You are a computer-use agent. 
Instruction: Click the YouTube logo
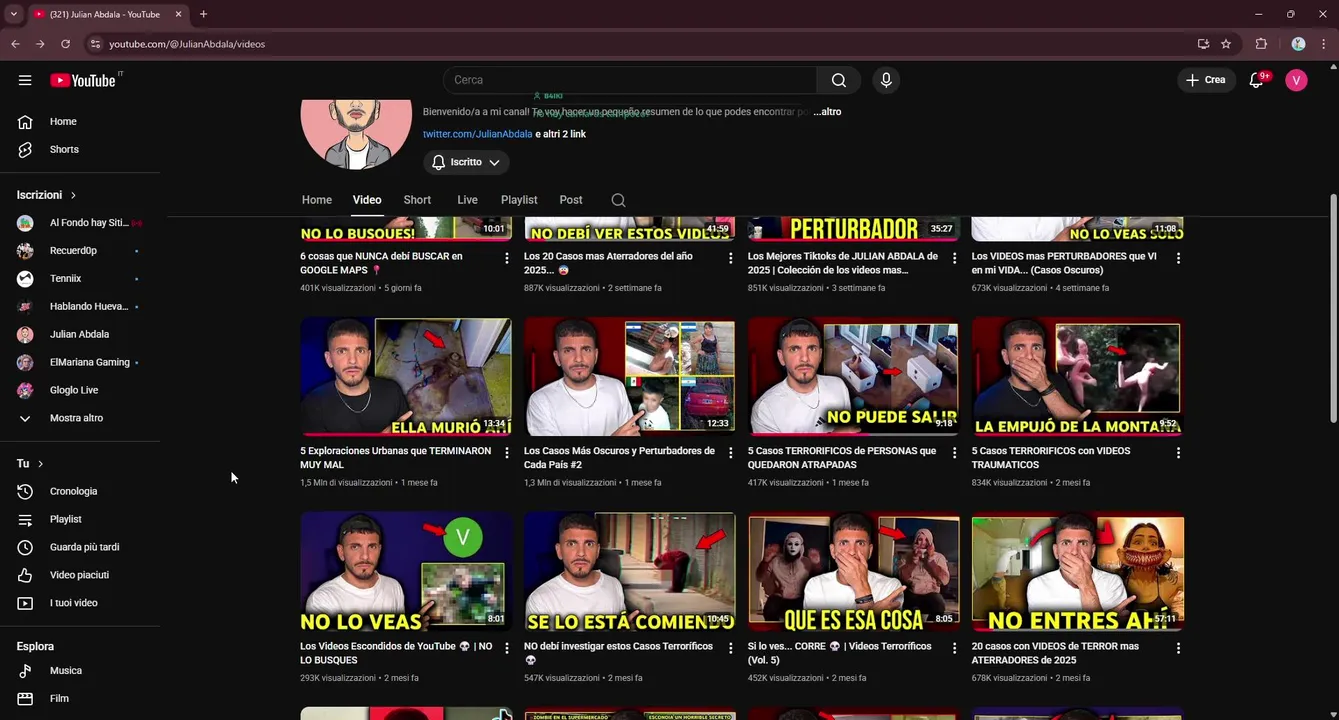click(86, 80)
